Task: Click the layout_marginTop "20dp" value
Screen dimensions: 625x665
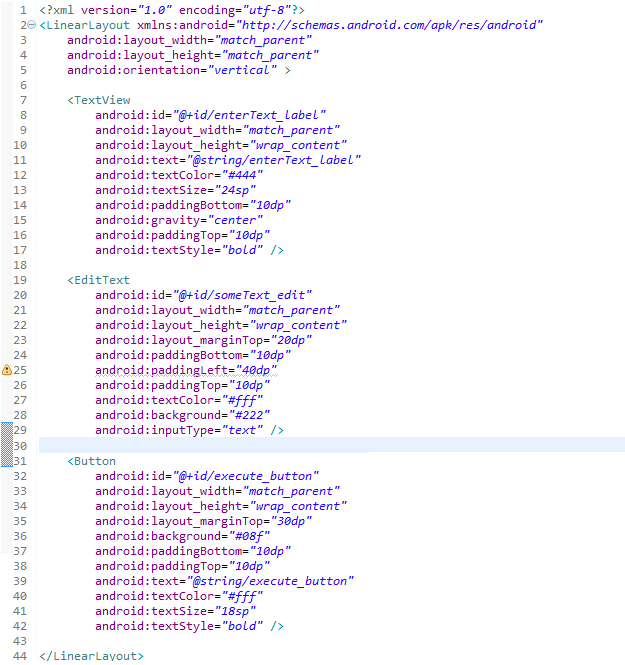Action: 291,340
